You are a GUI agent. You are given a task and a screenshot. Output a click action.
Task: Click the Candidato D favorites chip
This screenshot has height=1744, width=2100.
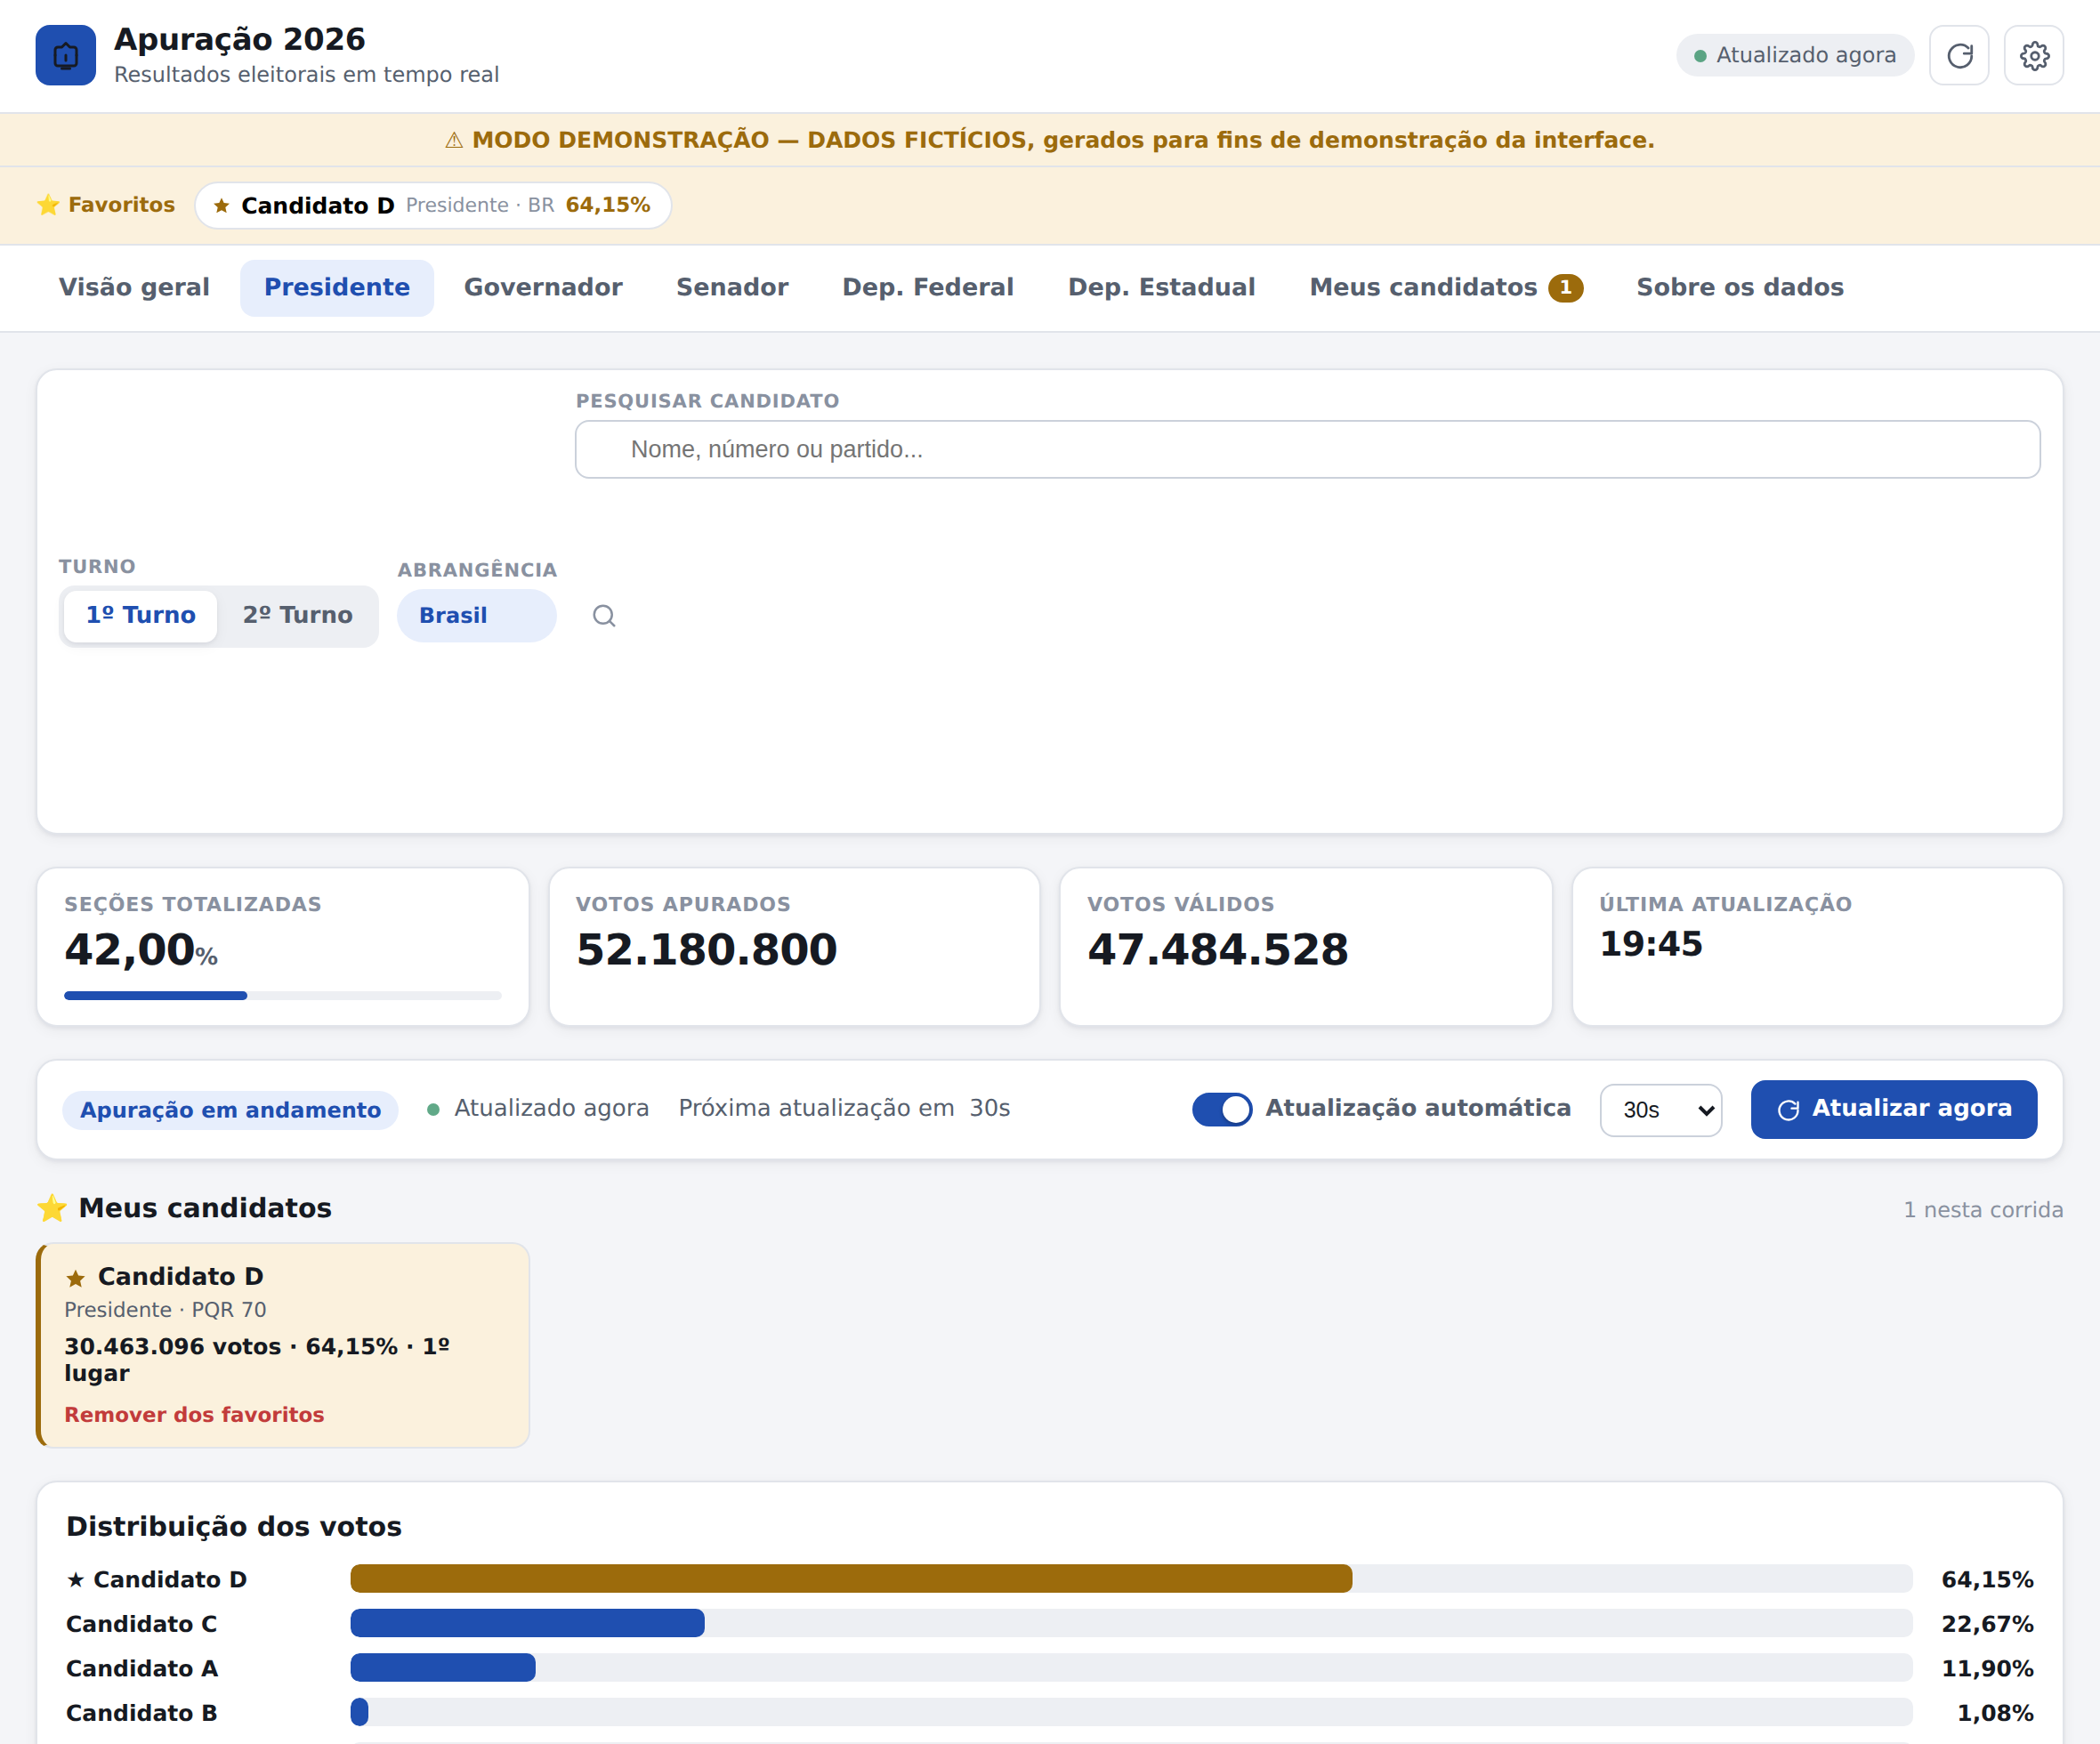click(433, 206)
